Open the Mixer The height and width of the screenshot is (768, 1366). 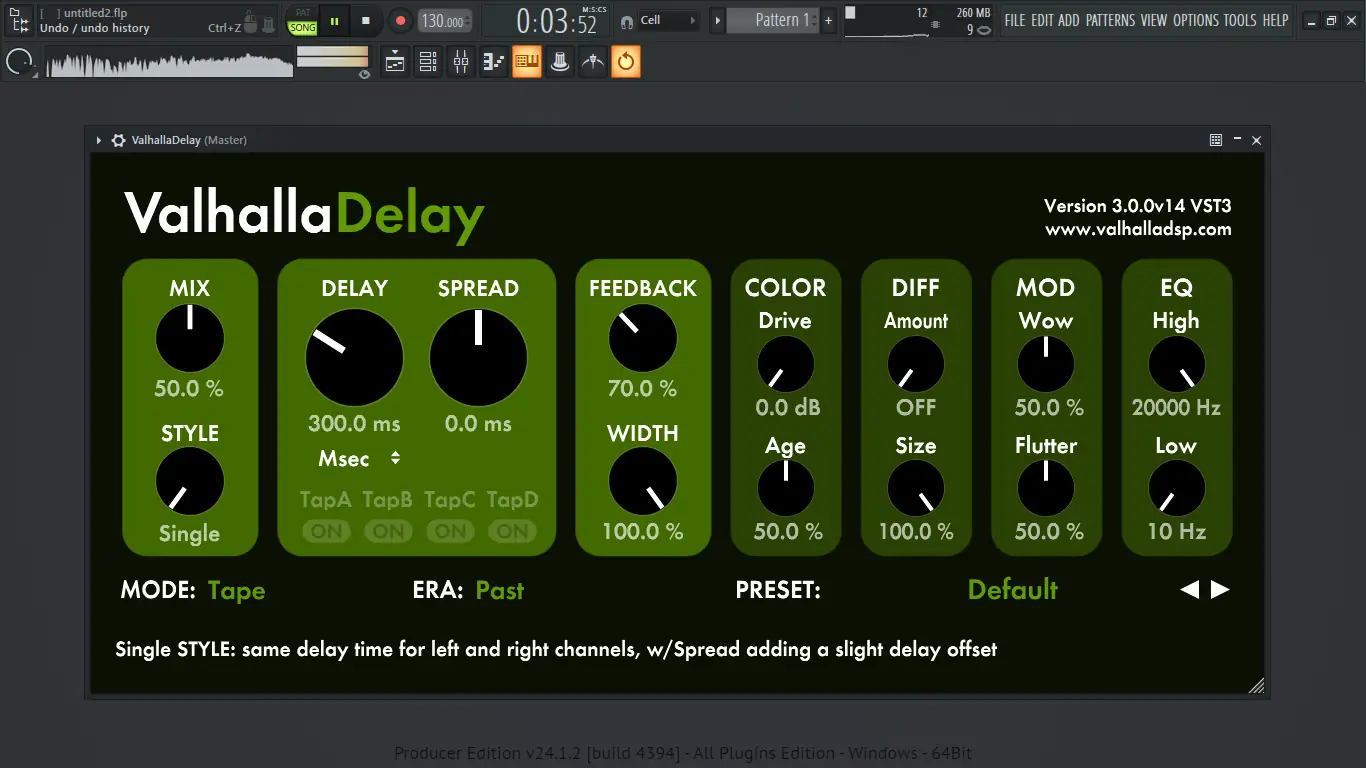[x=460, y=61]
